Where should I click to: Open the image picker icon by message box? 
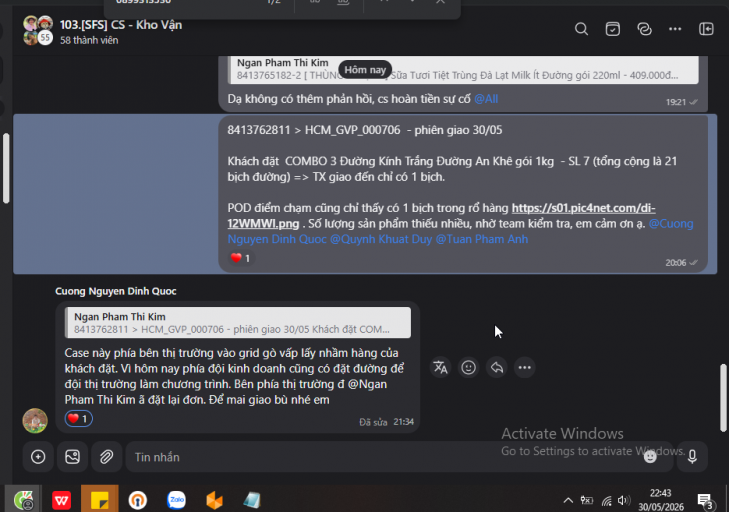73,457
